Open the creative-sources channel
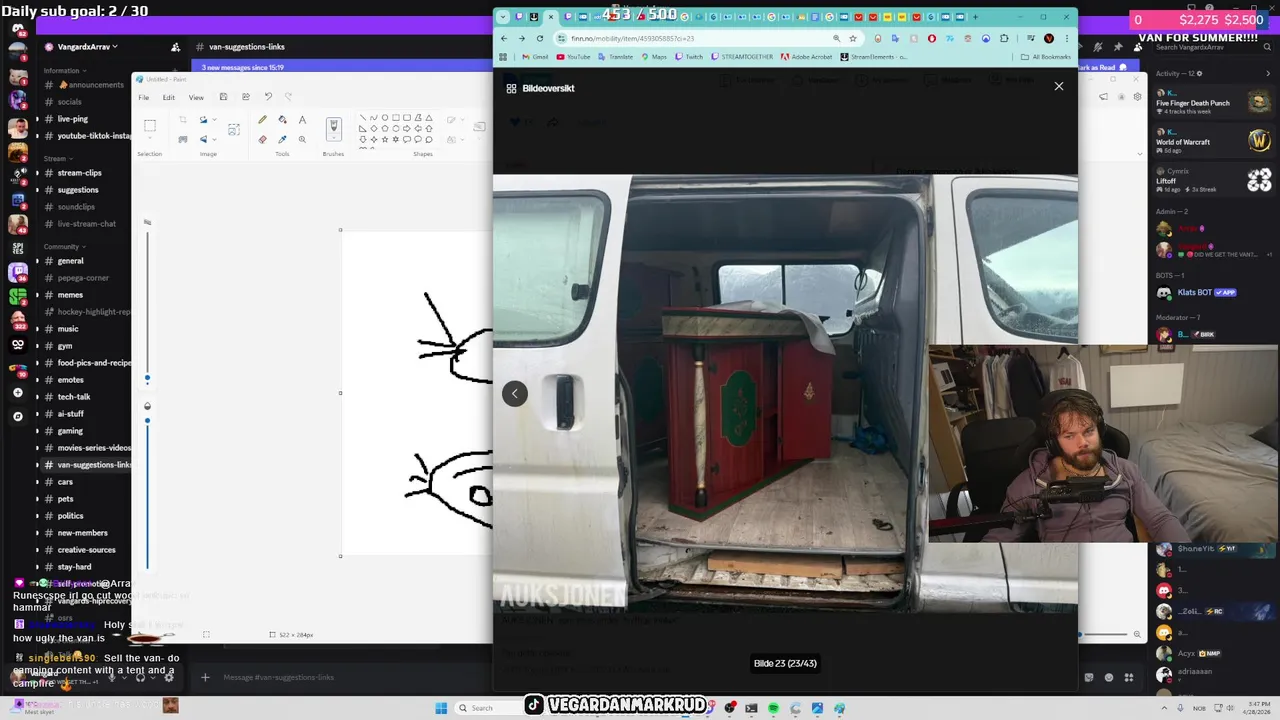The height and width of the screenshot is (720, 1280). click(x=85, y=549)
